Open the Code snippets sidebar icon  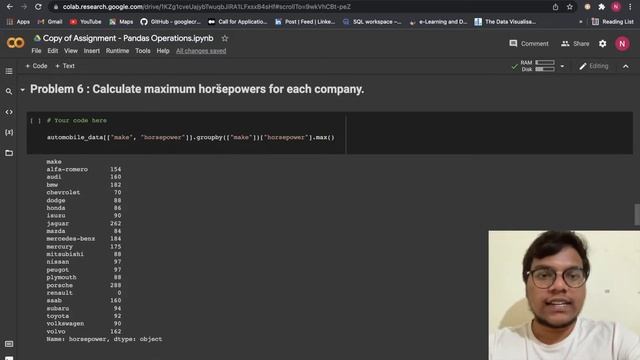9,112
